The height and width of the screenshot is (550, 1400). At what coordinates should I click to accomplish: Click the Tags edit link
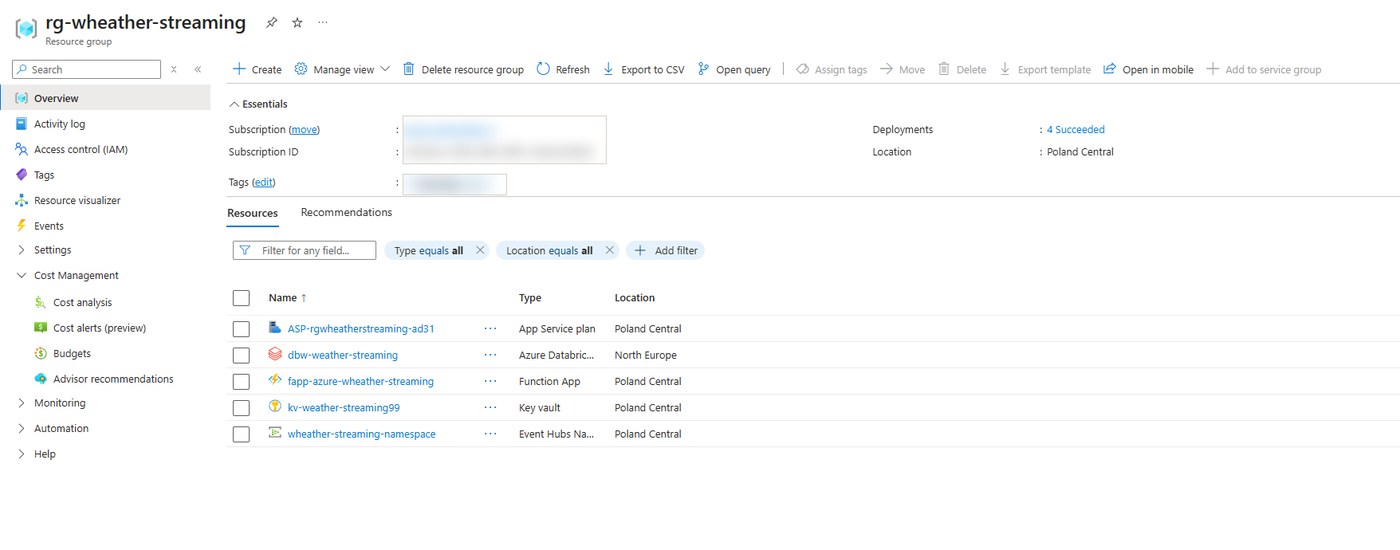[263, 183]
